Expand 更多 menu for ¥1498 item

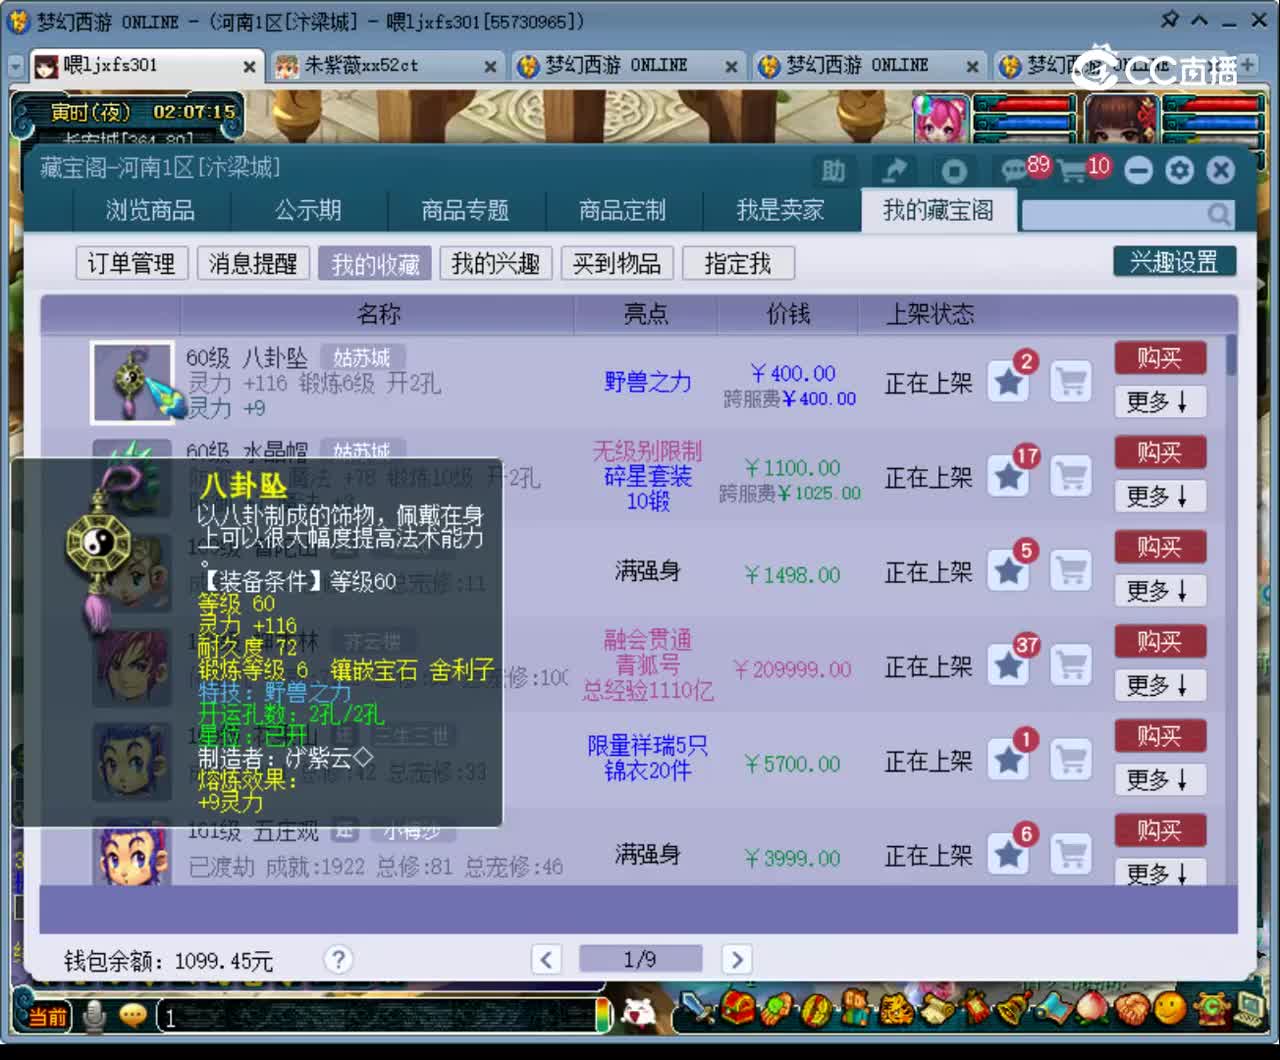click(1160, 591)
